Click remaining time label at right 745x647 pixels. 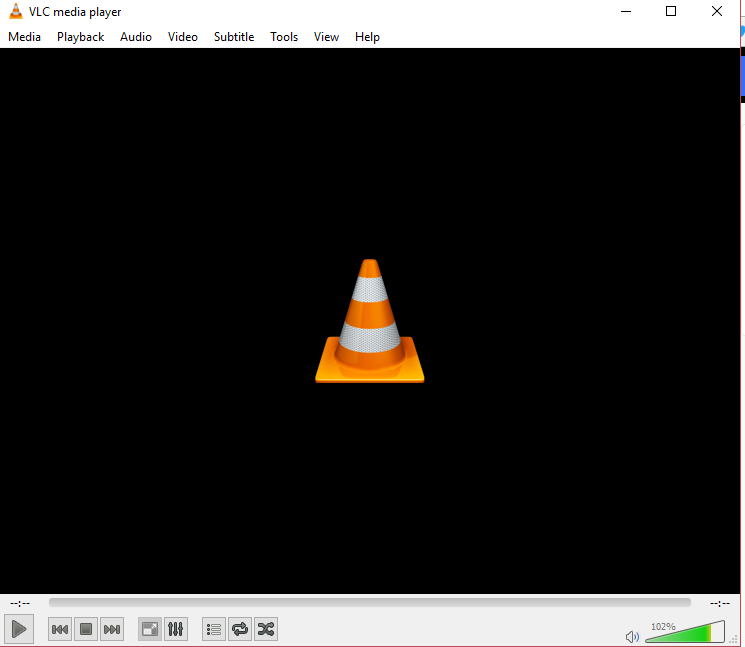click(720, 603)
